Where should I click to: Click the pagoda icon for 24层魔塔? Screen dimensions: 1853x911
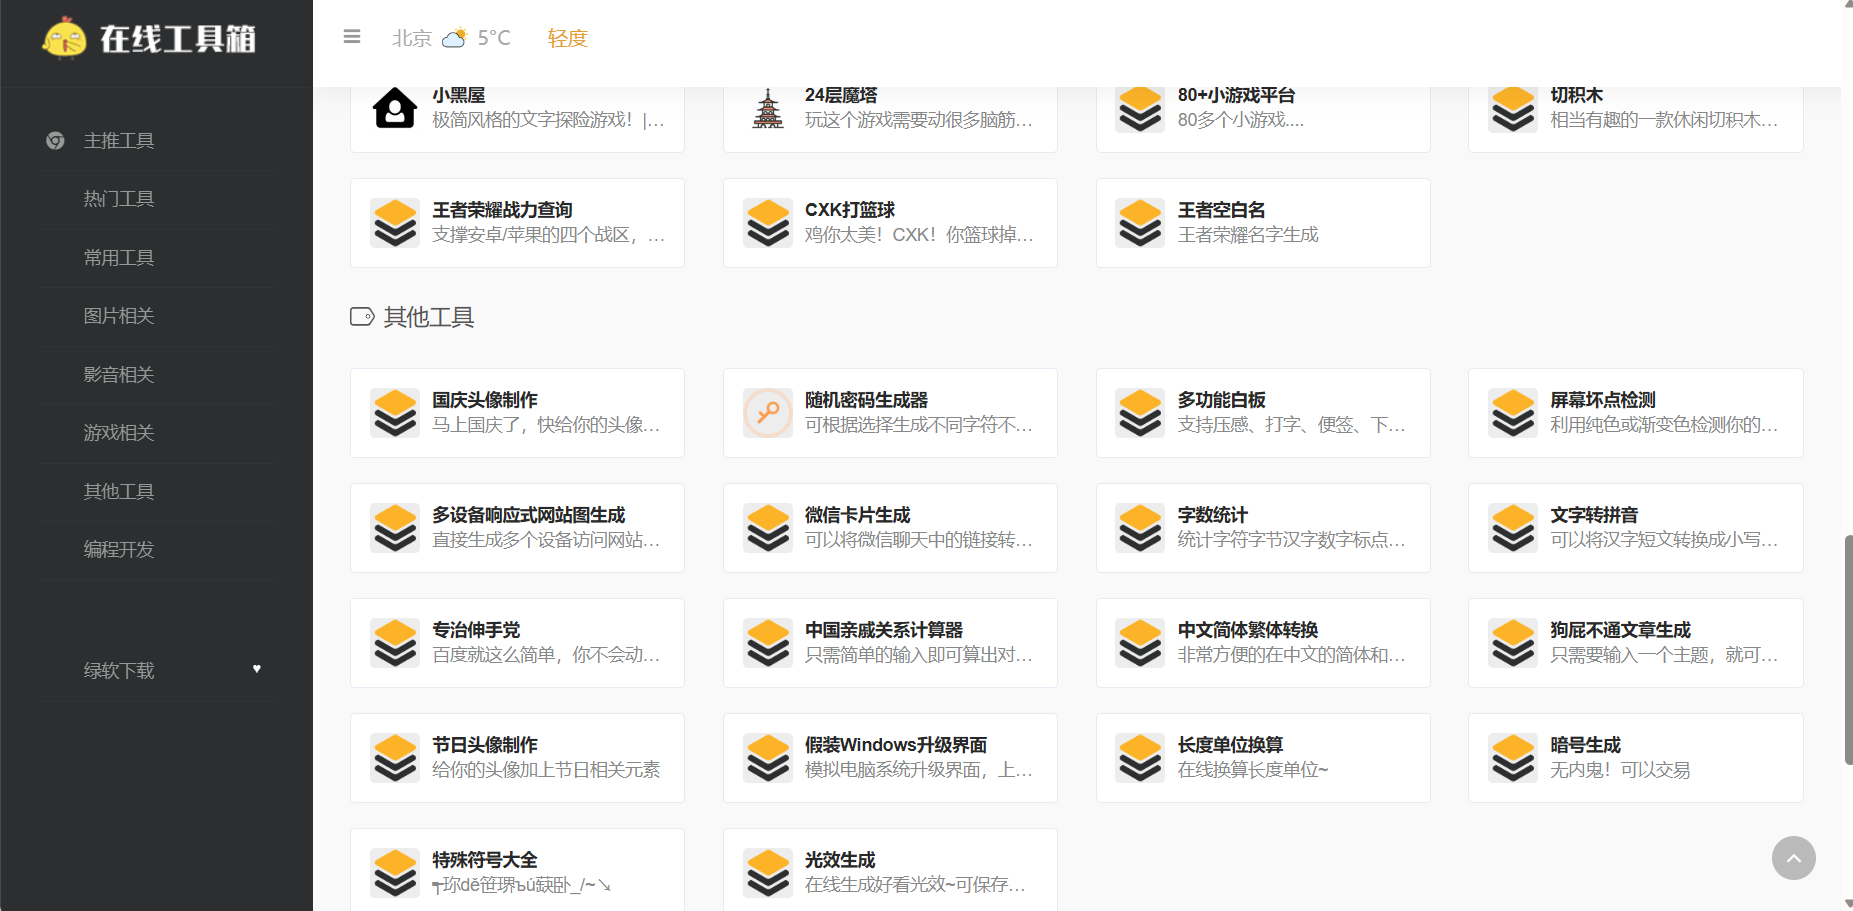pyautogui.click(x=768, y=108)
